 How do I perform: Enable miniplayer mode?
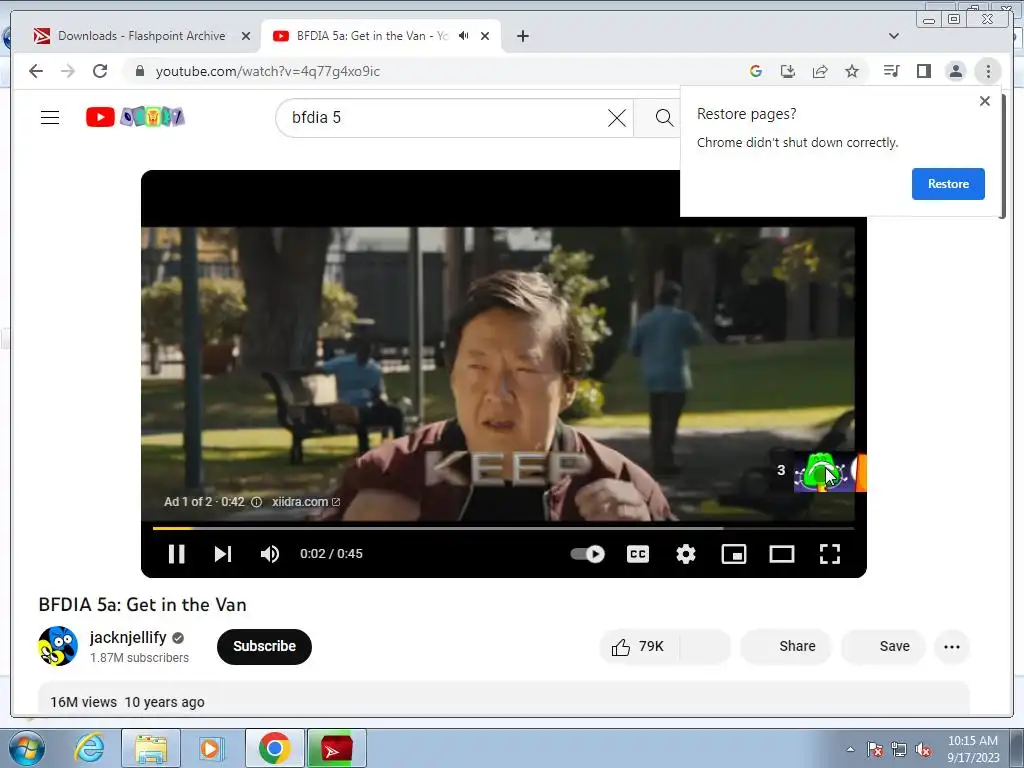(733, 554)
